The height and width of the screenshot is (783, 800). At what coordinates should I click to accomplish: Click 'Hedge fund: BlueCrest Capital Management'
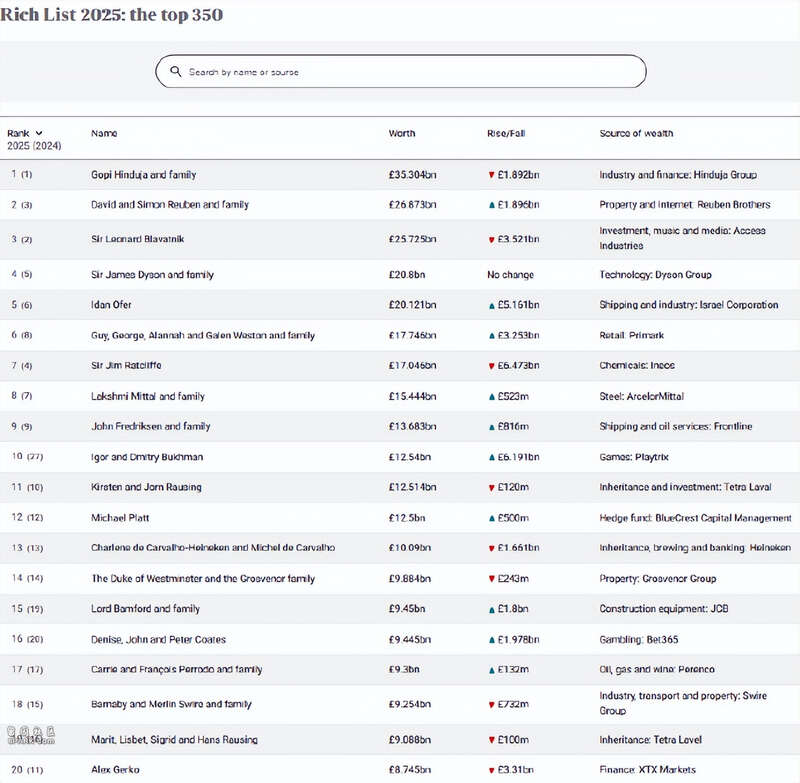[x=695, y=517]
